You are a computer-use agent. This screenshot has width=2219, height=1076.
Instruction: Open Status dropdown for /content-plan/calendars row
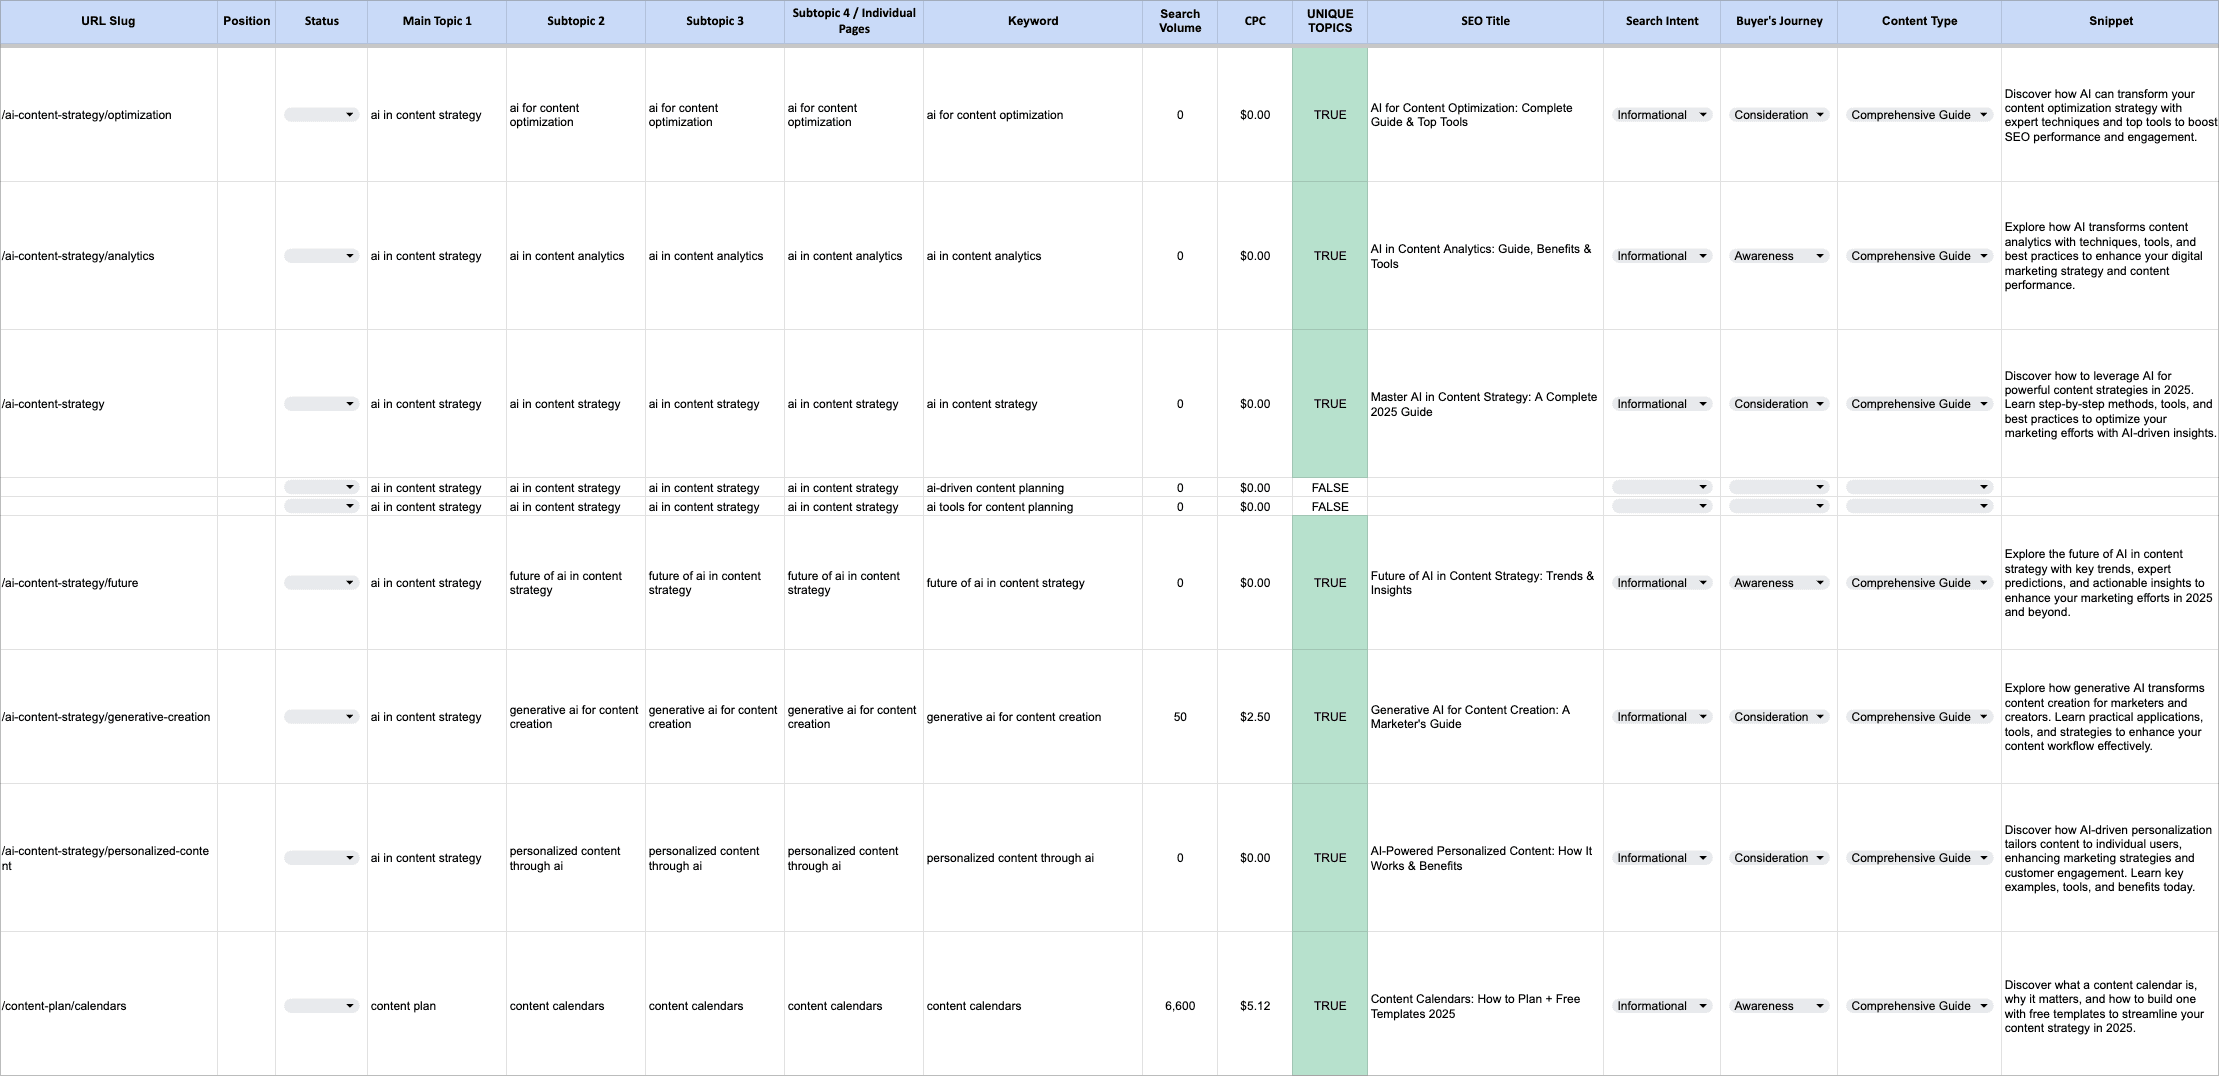[321, 1006]
